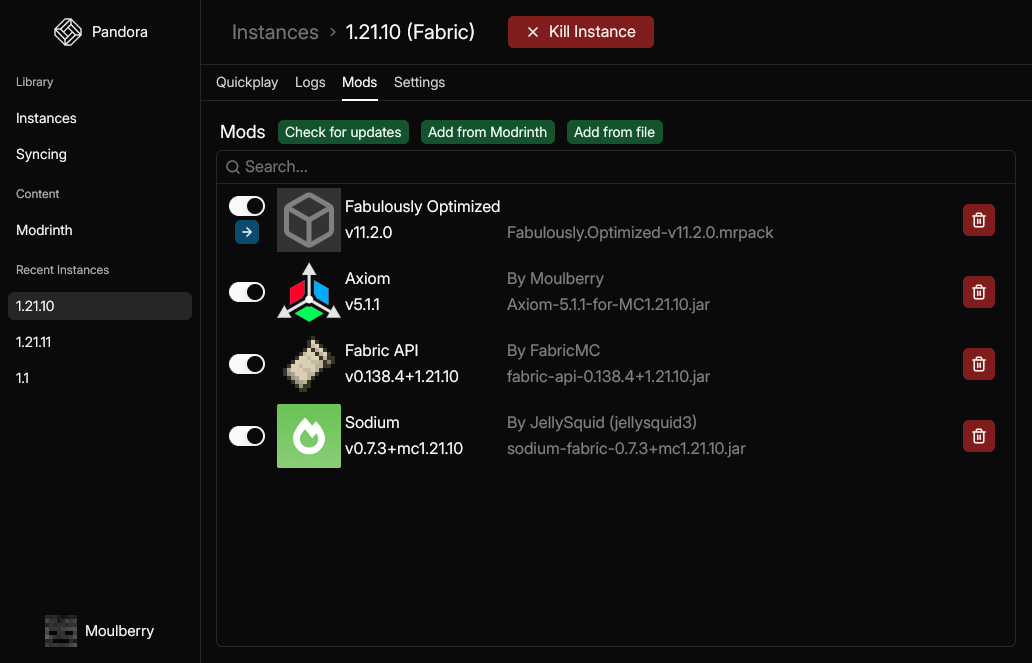This screenshot has height=663, width=1032.
Task: Delete the Fabulously Optimized modpack
Action: pyautogui.click(x=979, y=220)
